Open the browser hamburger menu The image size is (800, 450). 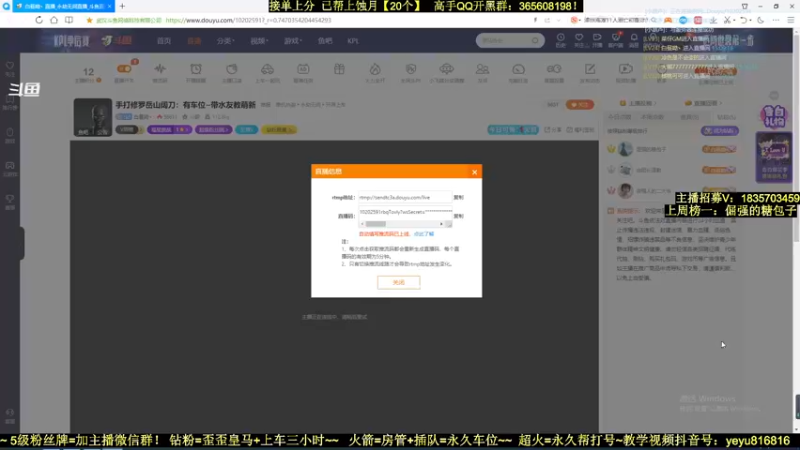pyautogui.click(x=790, y=20)
